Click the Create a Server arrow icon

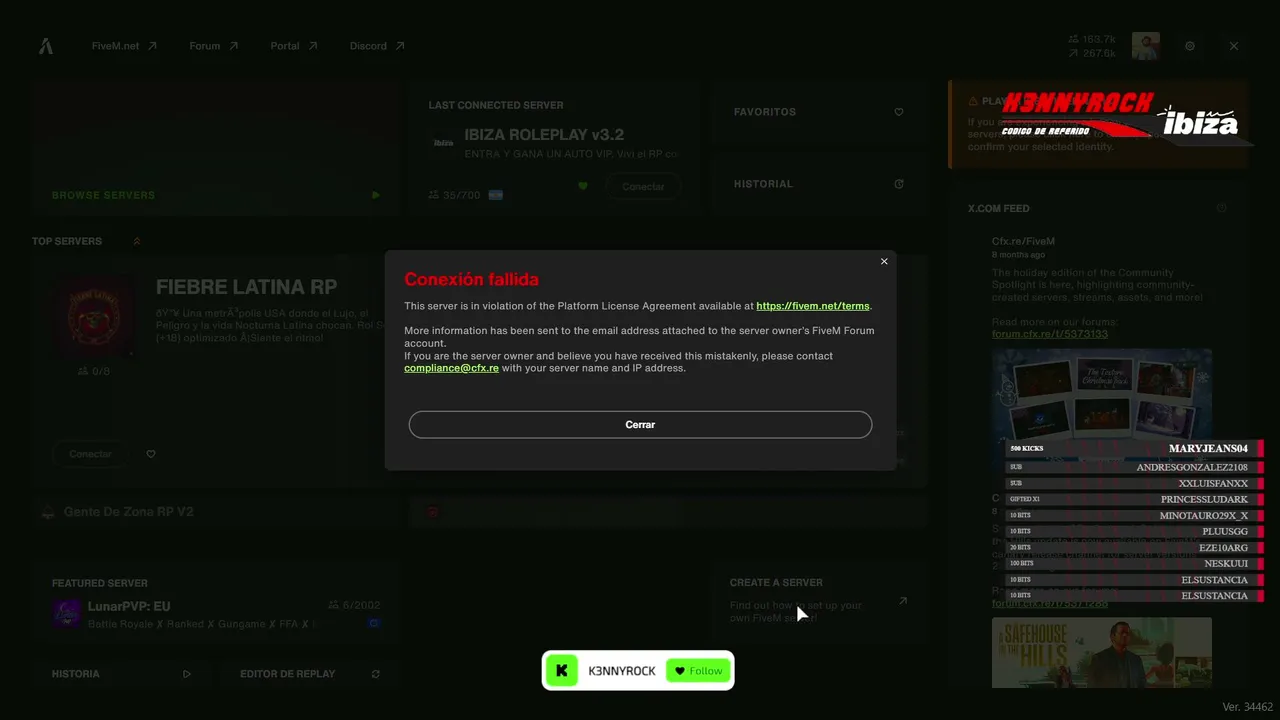point(903,601)
